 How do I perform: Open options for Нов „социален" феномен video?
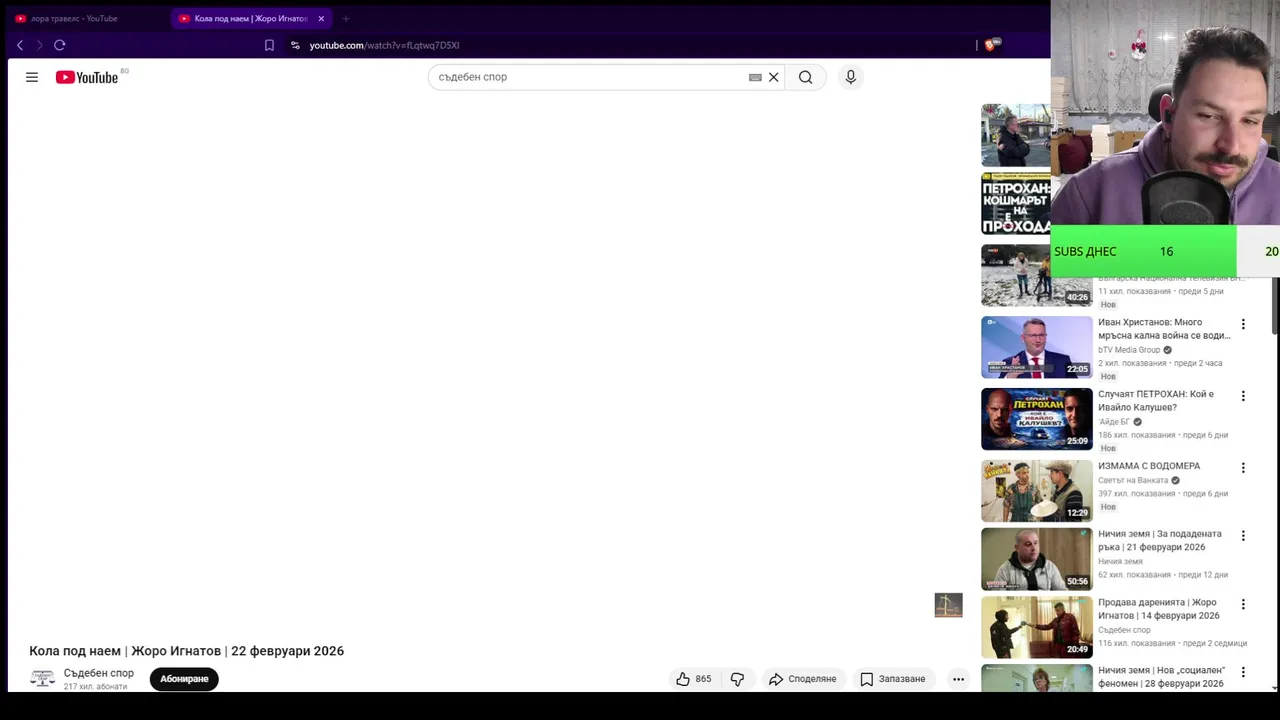[1243, 672]
